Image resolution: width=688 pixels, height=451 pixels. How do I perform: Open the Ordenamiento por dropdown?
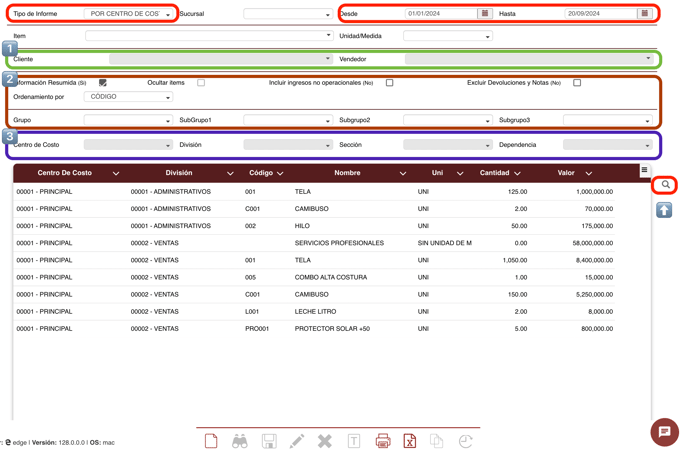pyautogui.click(x=128, y=97)
